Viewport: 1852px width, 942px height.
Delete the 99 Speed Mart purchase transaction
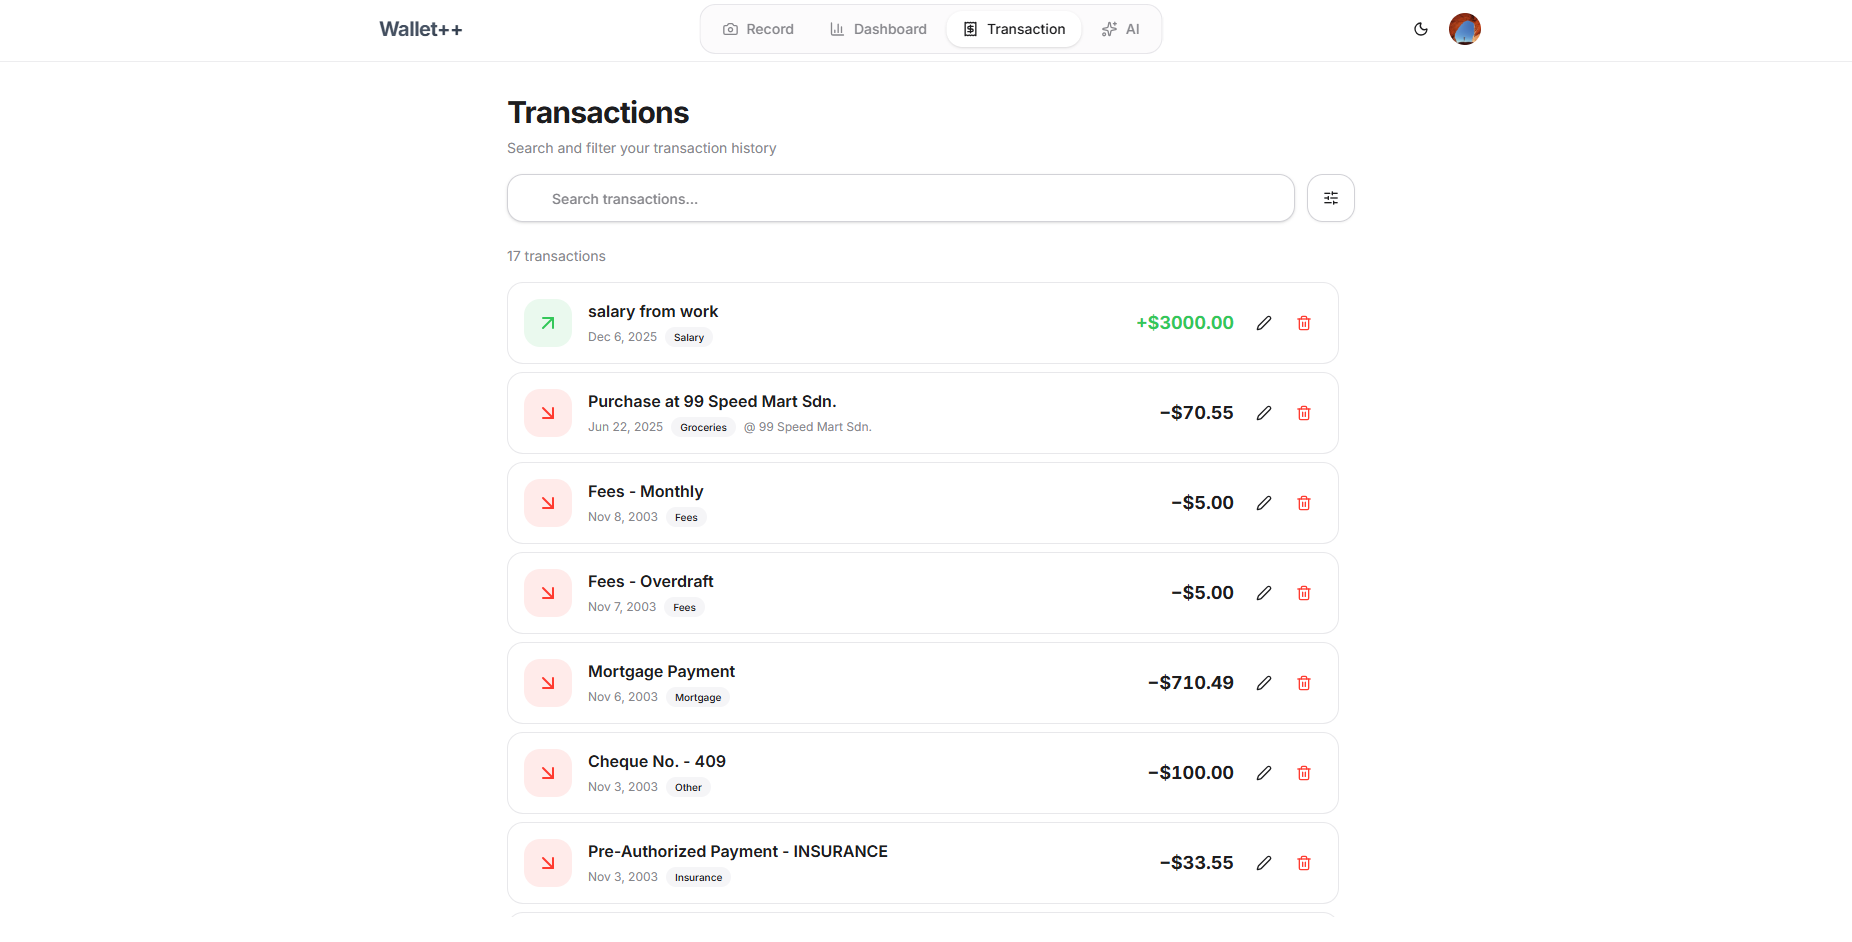[x=1304, y=413]
